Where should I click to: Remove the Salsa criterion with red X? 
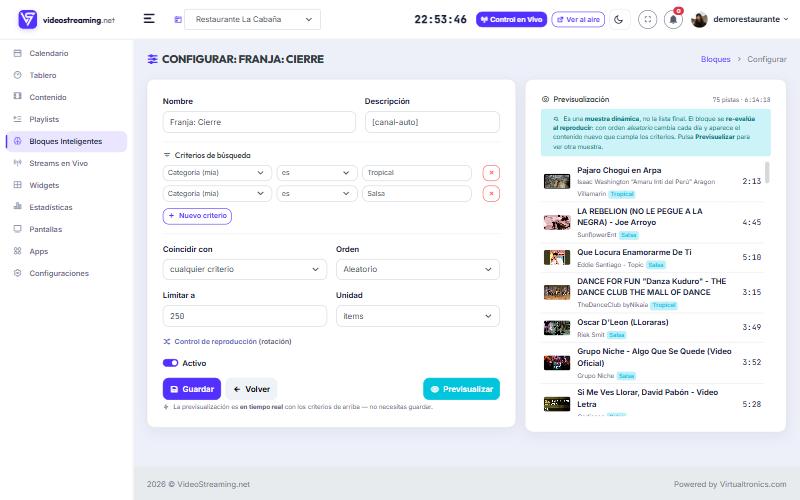point(491,194)
